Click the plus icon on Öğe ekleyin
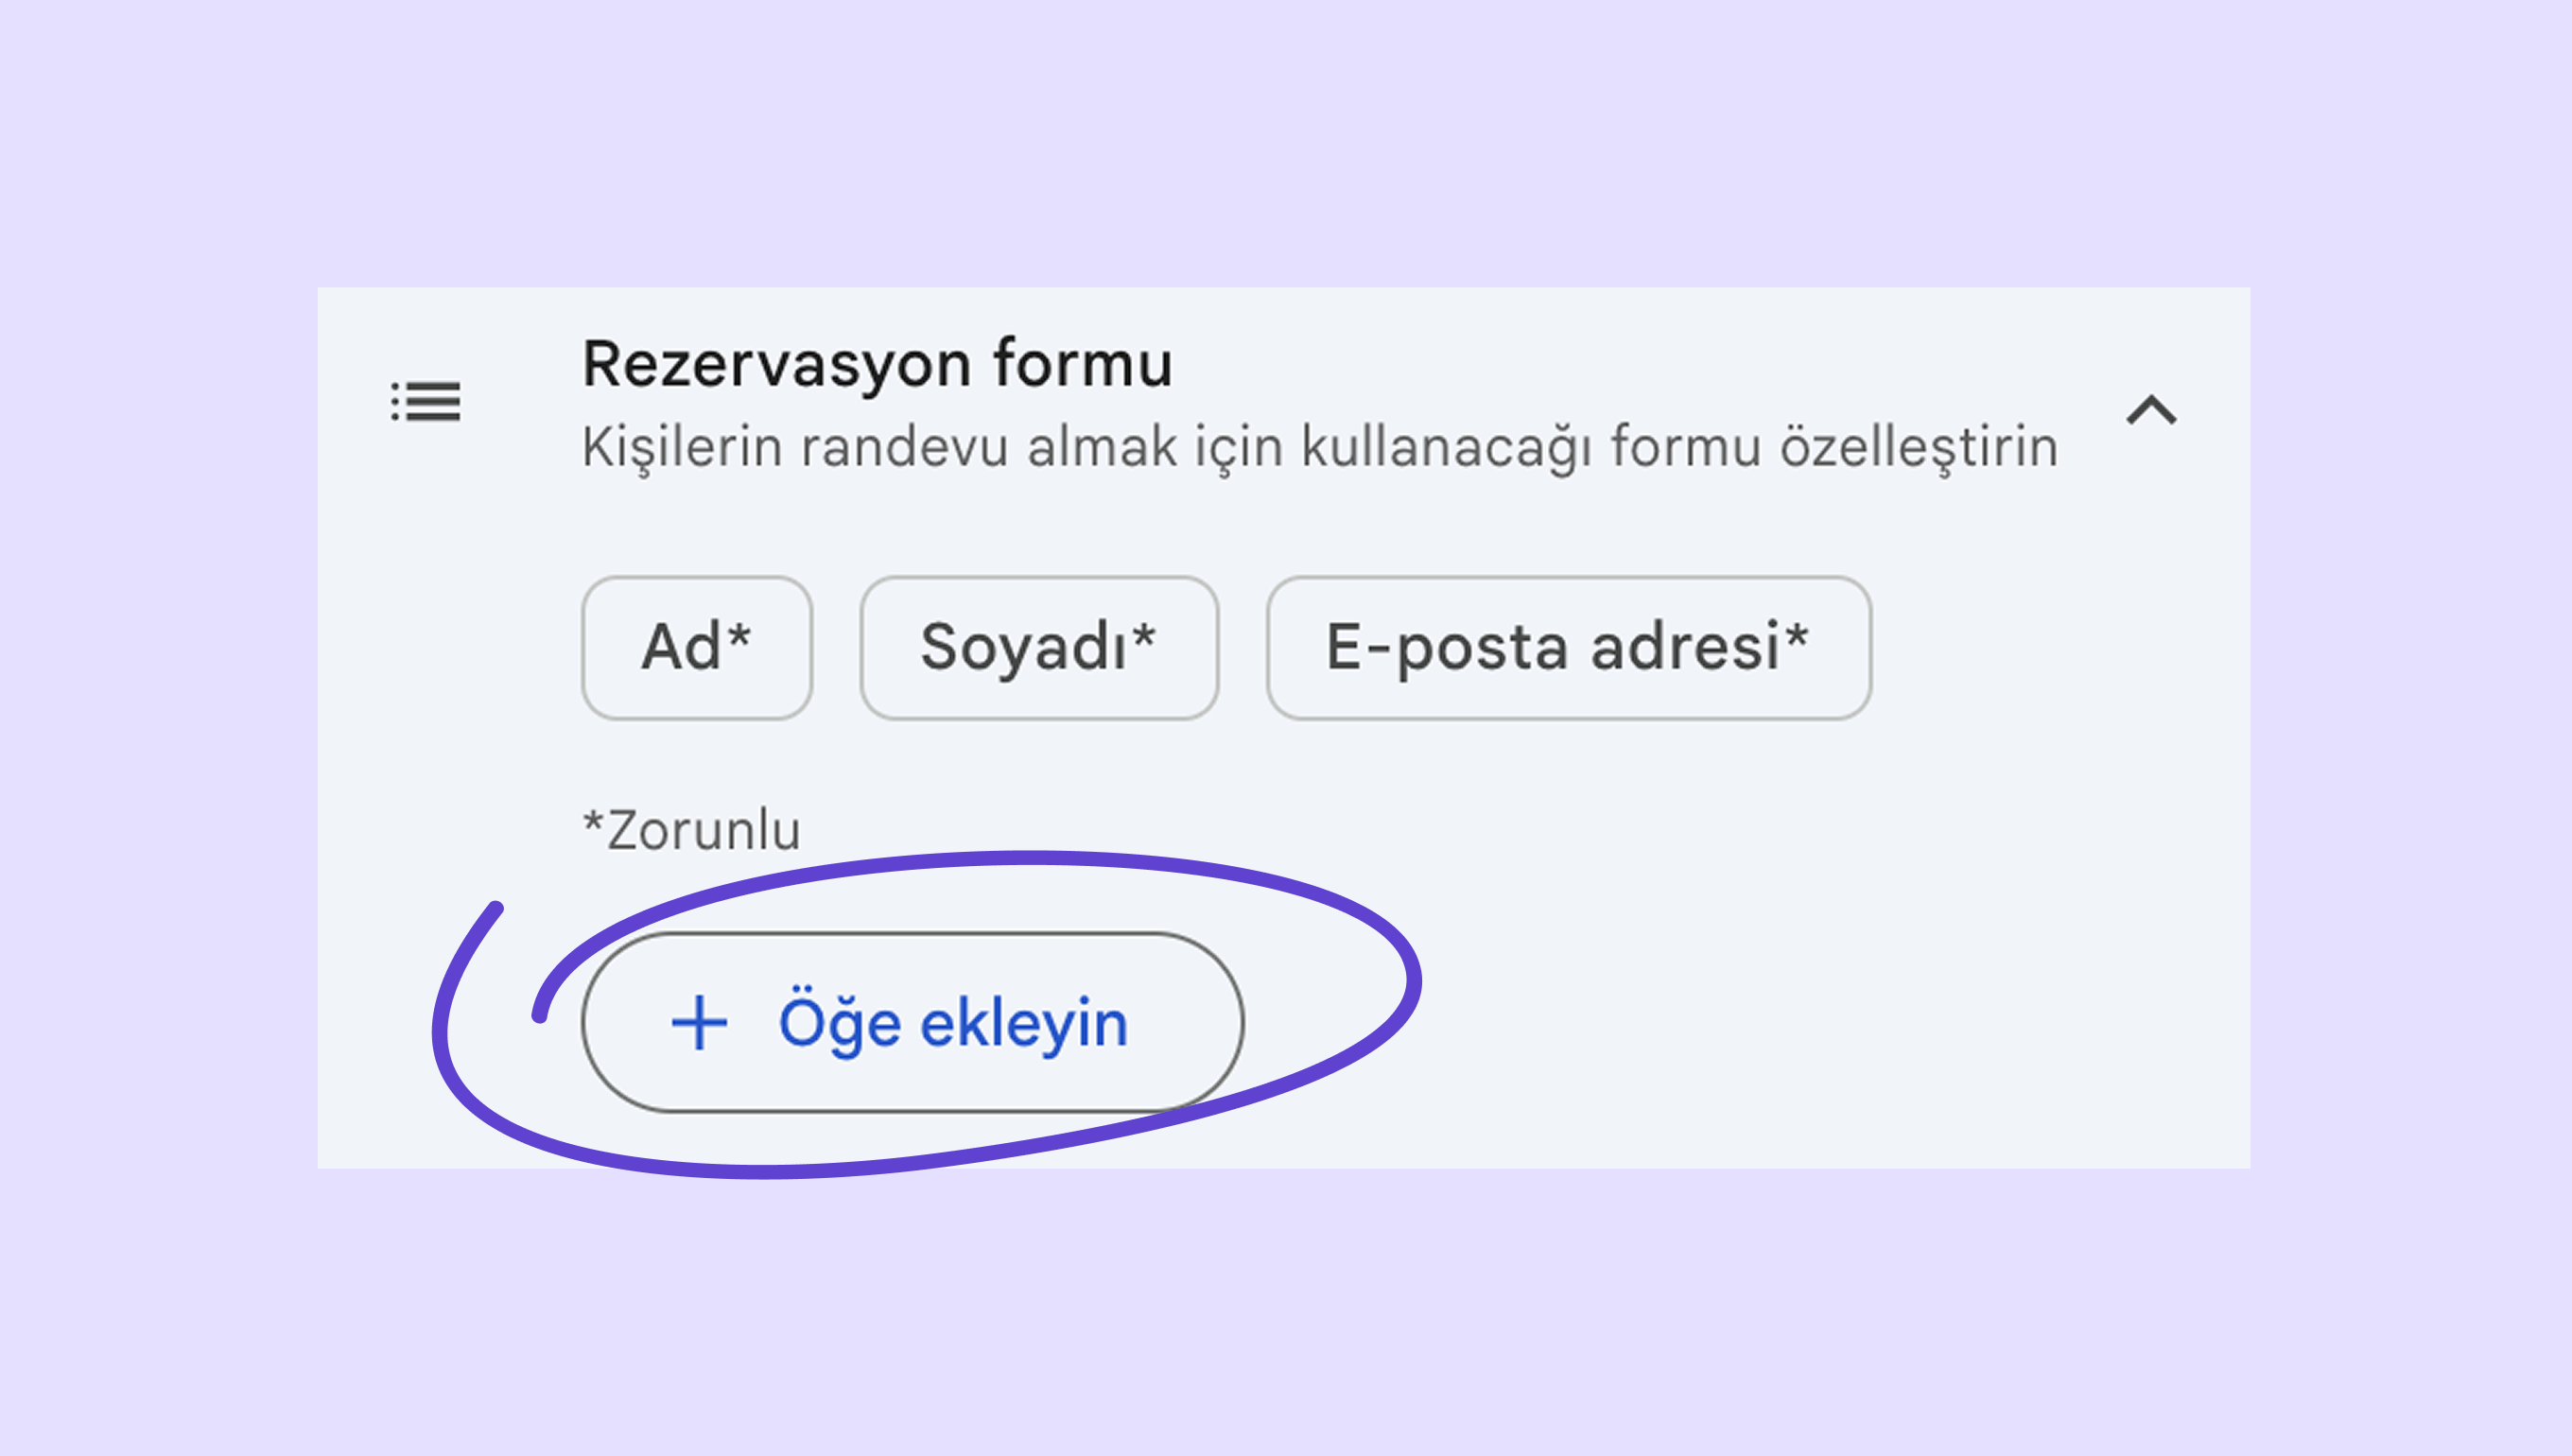The height and width of the screenshot is (1456, 2572). 699,1023
